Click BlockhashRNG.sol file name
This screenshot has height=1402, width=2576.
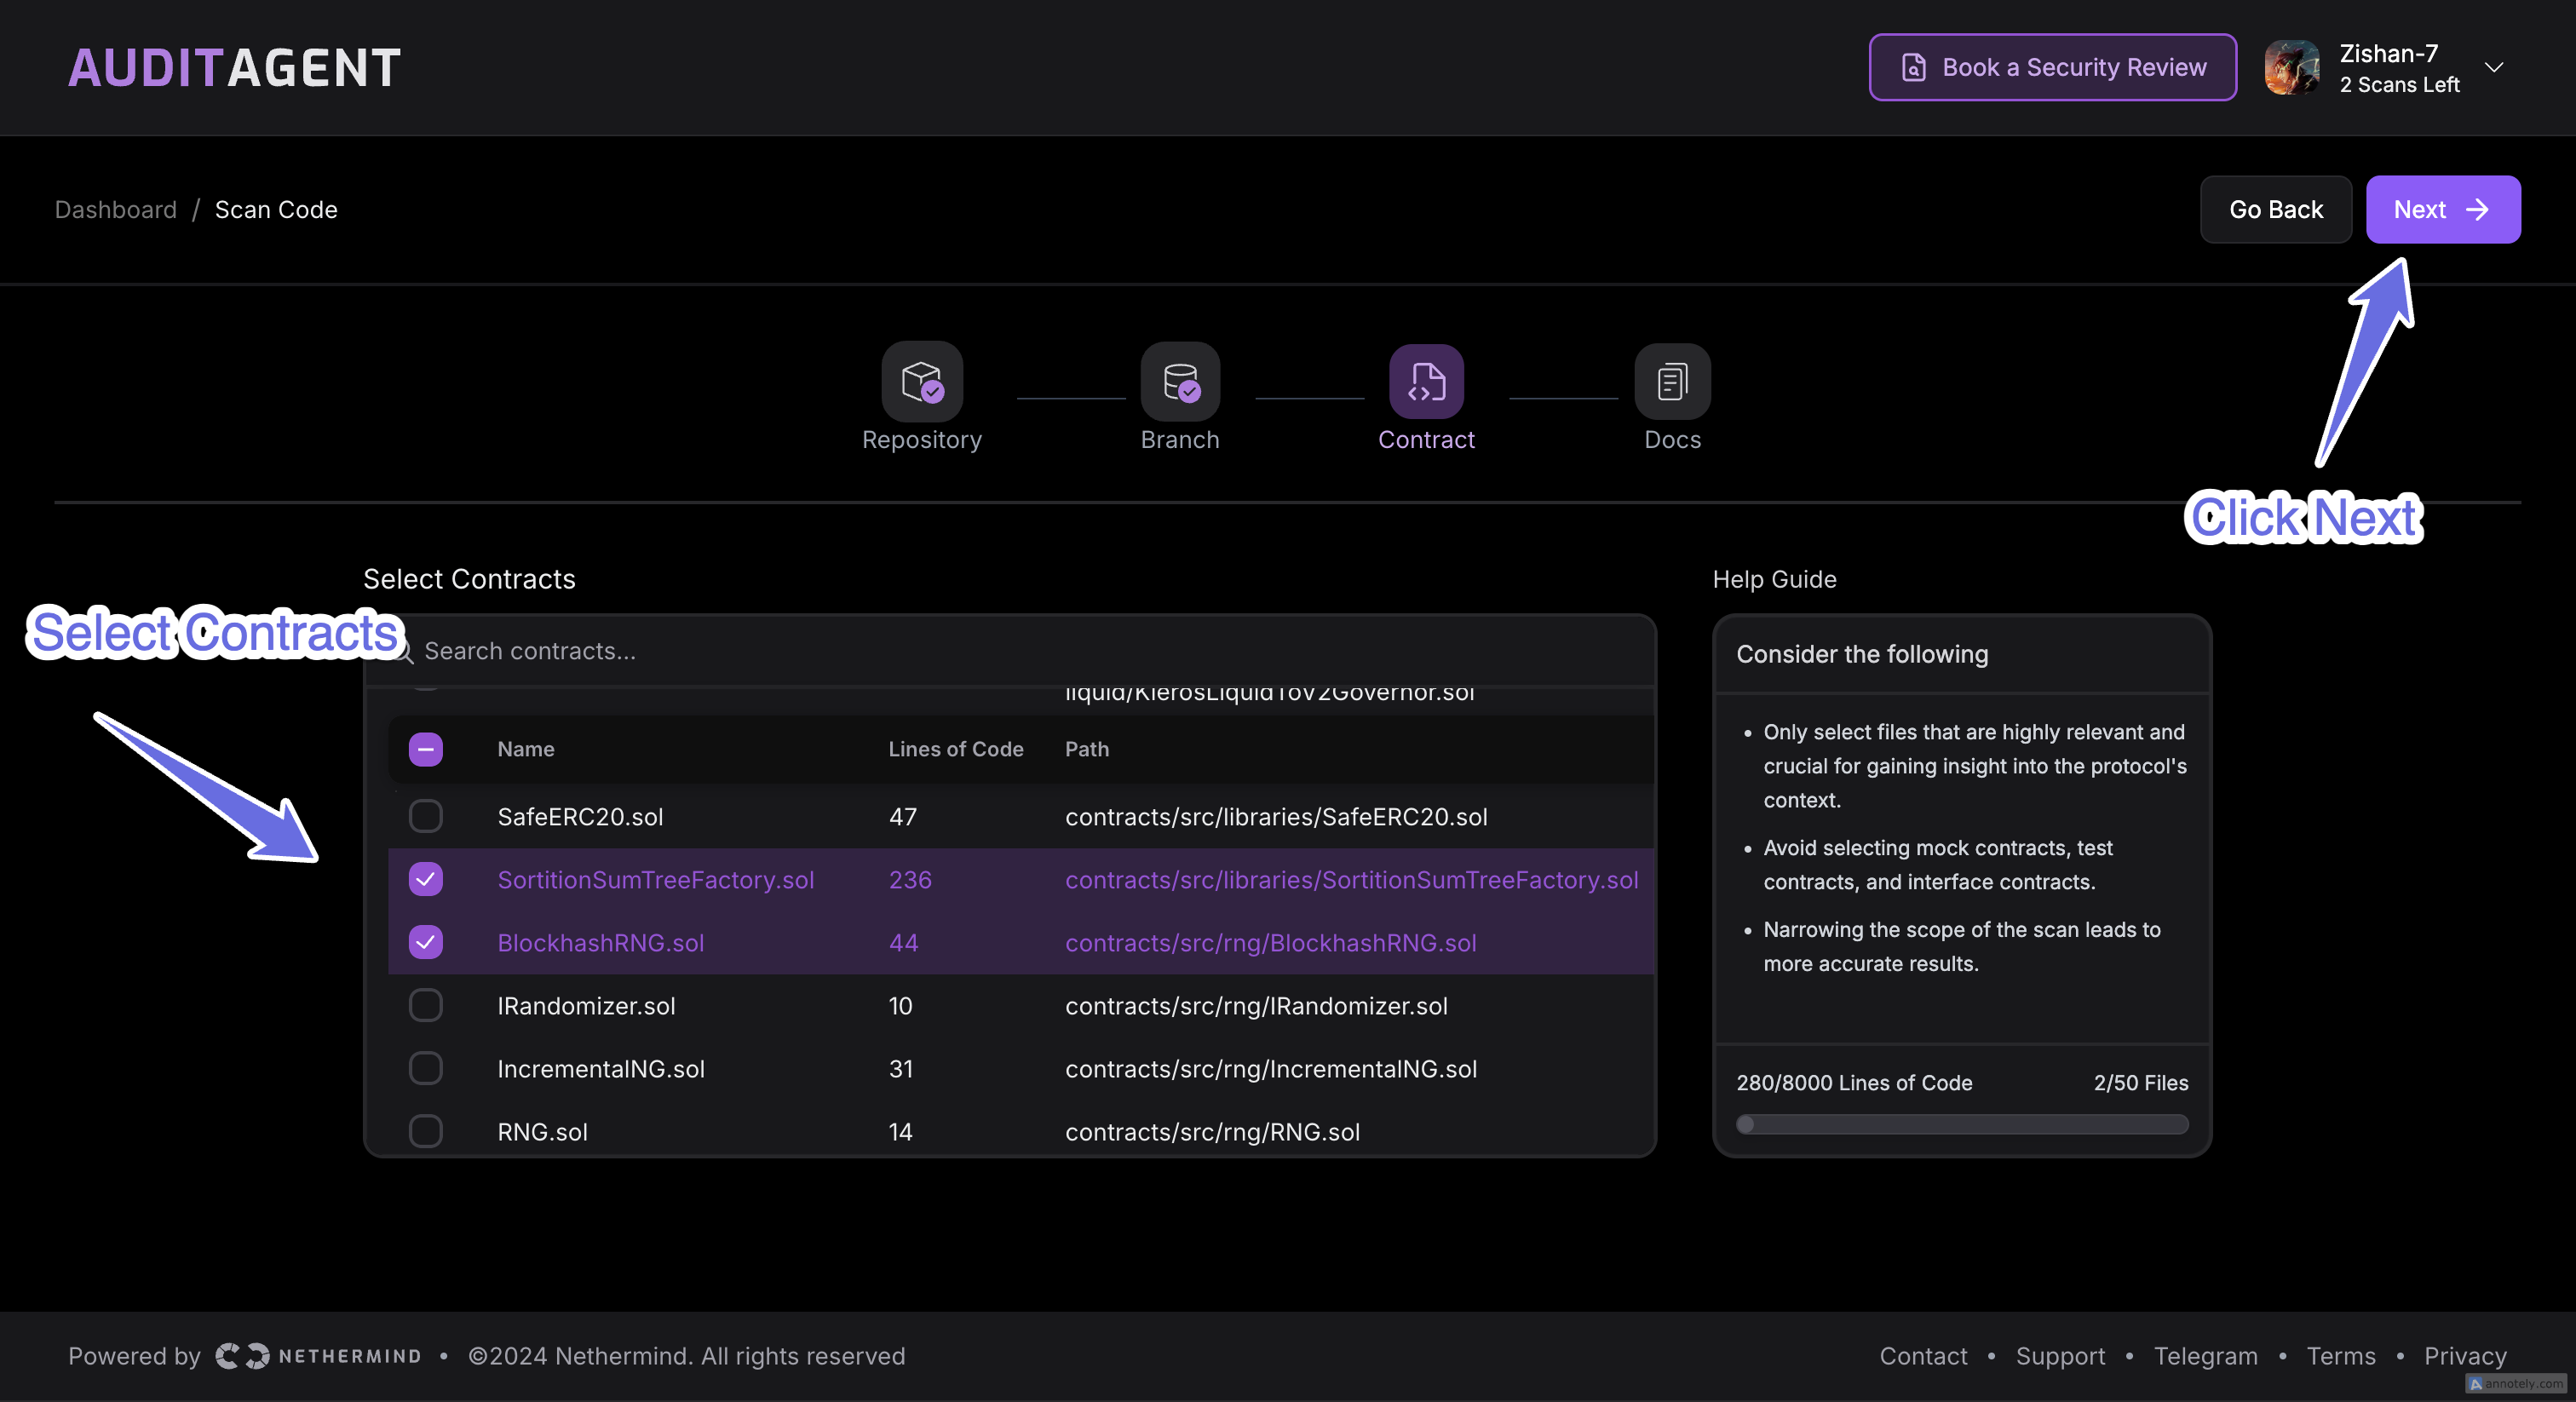tap(601, 942)
